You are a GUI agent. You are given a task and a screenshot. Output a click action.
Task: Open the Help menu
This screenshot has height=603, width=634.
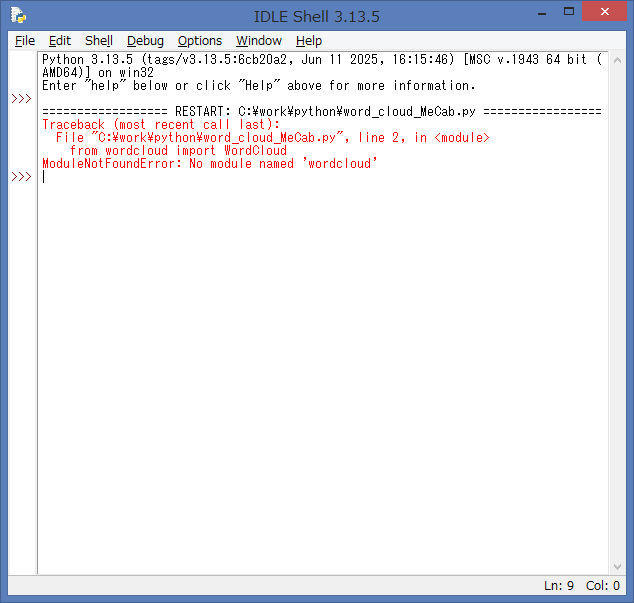(309, 41)
